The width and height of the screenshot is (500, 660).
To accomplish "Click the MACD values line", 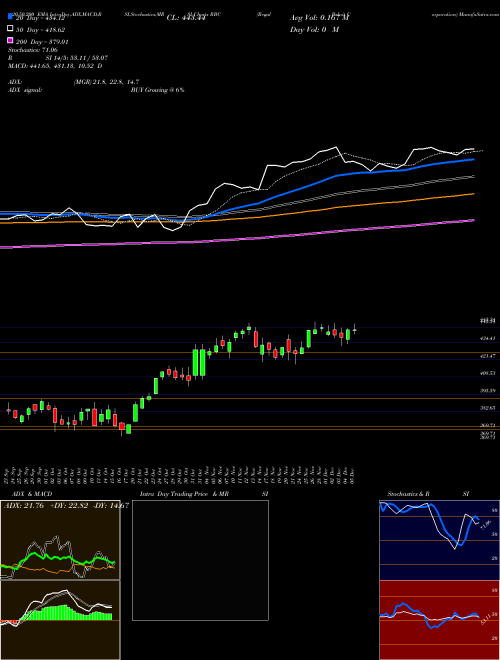I will [55, 66].
